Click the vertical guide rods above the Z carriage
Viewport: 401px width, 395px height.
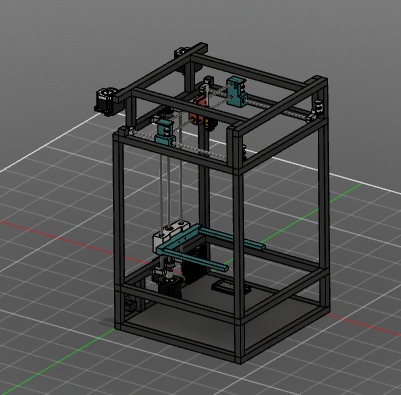171,187
